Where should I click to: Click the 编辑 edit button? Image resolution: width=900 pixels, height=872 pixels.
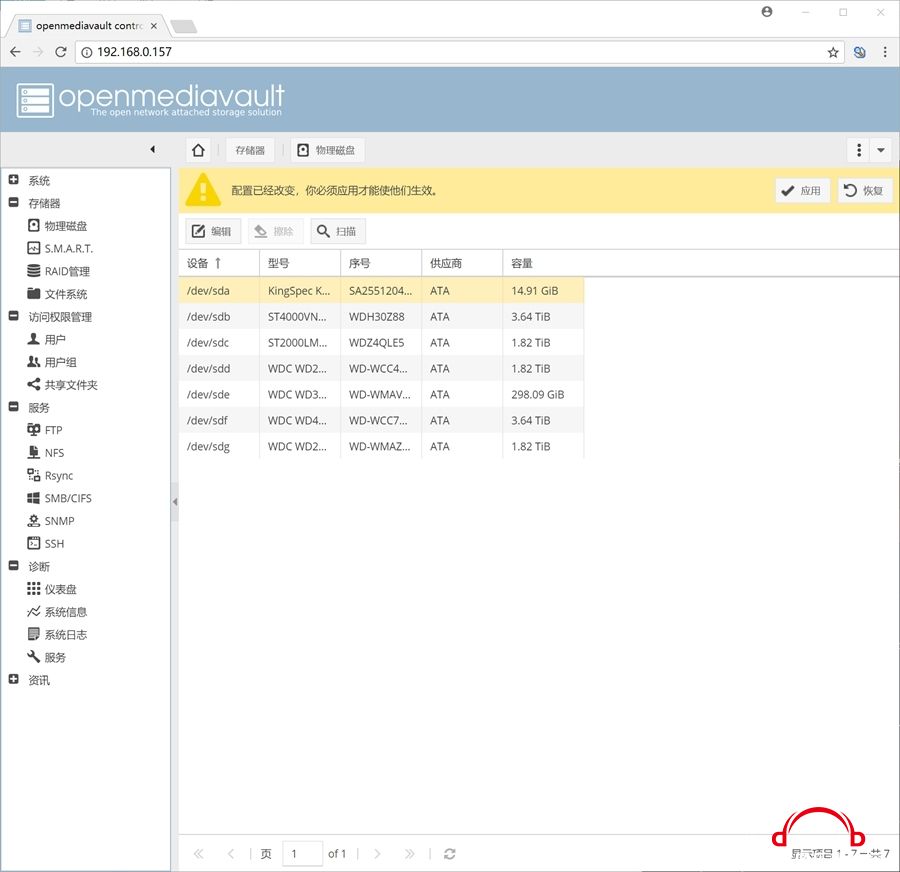[213, 231]
